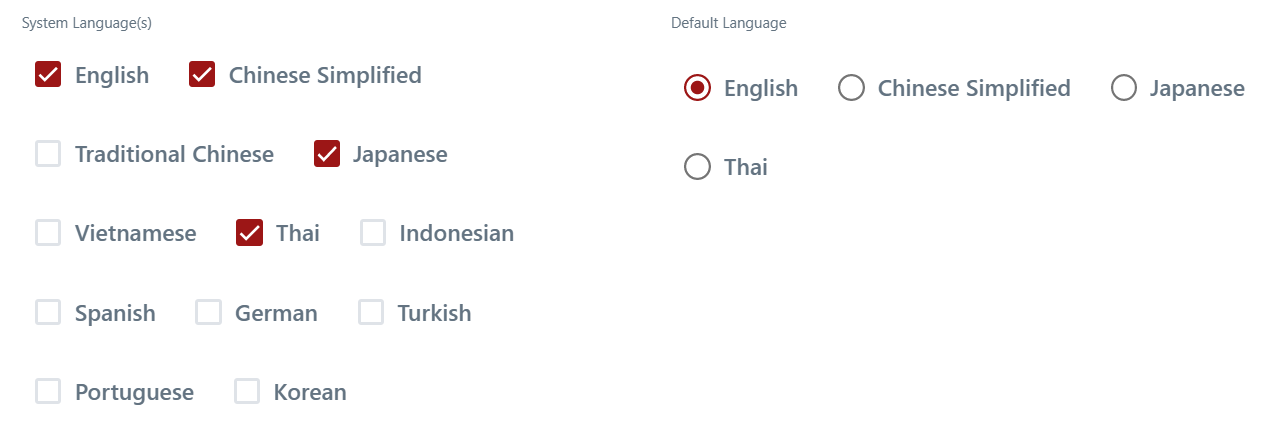Enable the Spanish language checkbox
The height and width of the screenshot is (432, 1266).
point(48,313)
